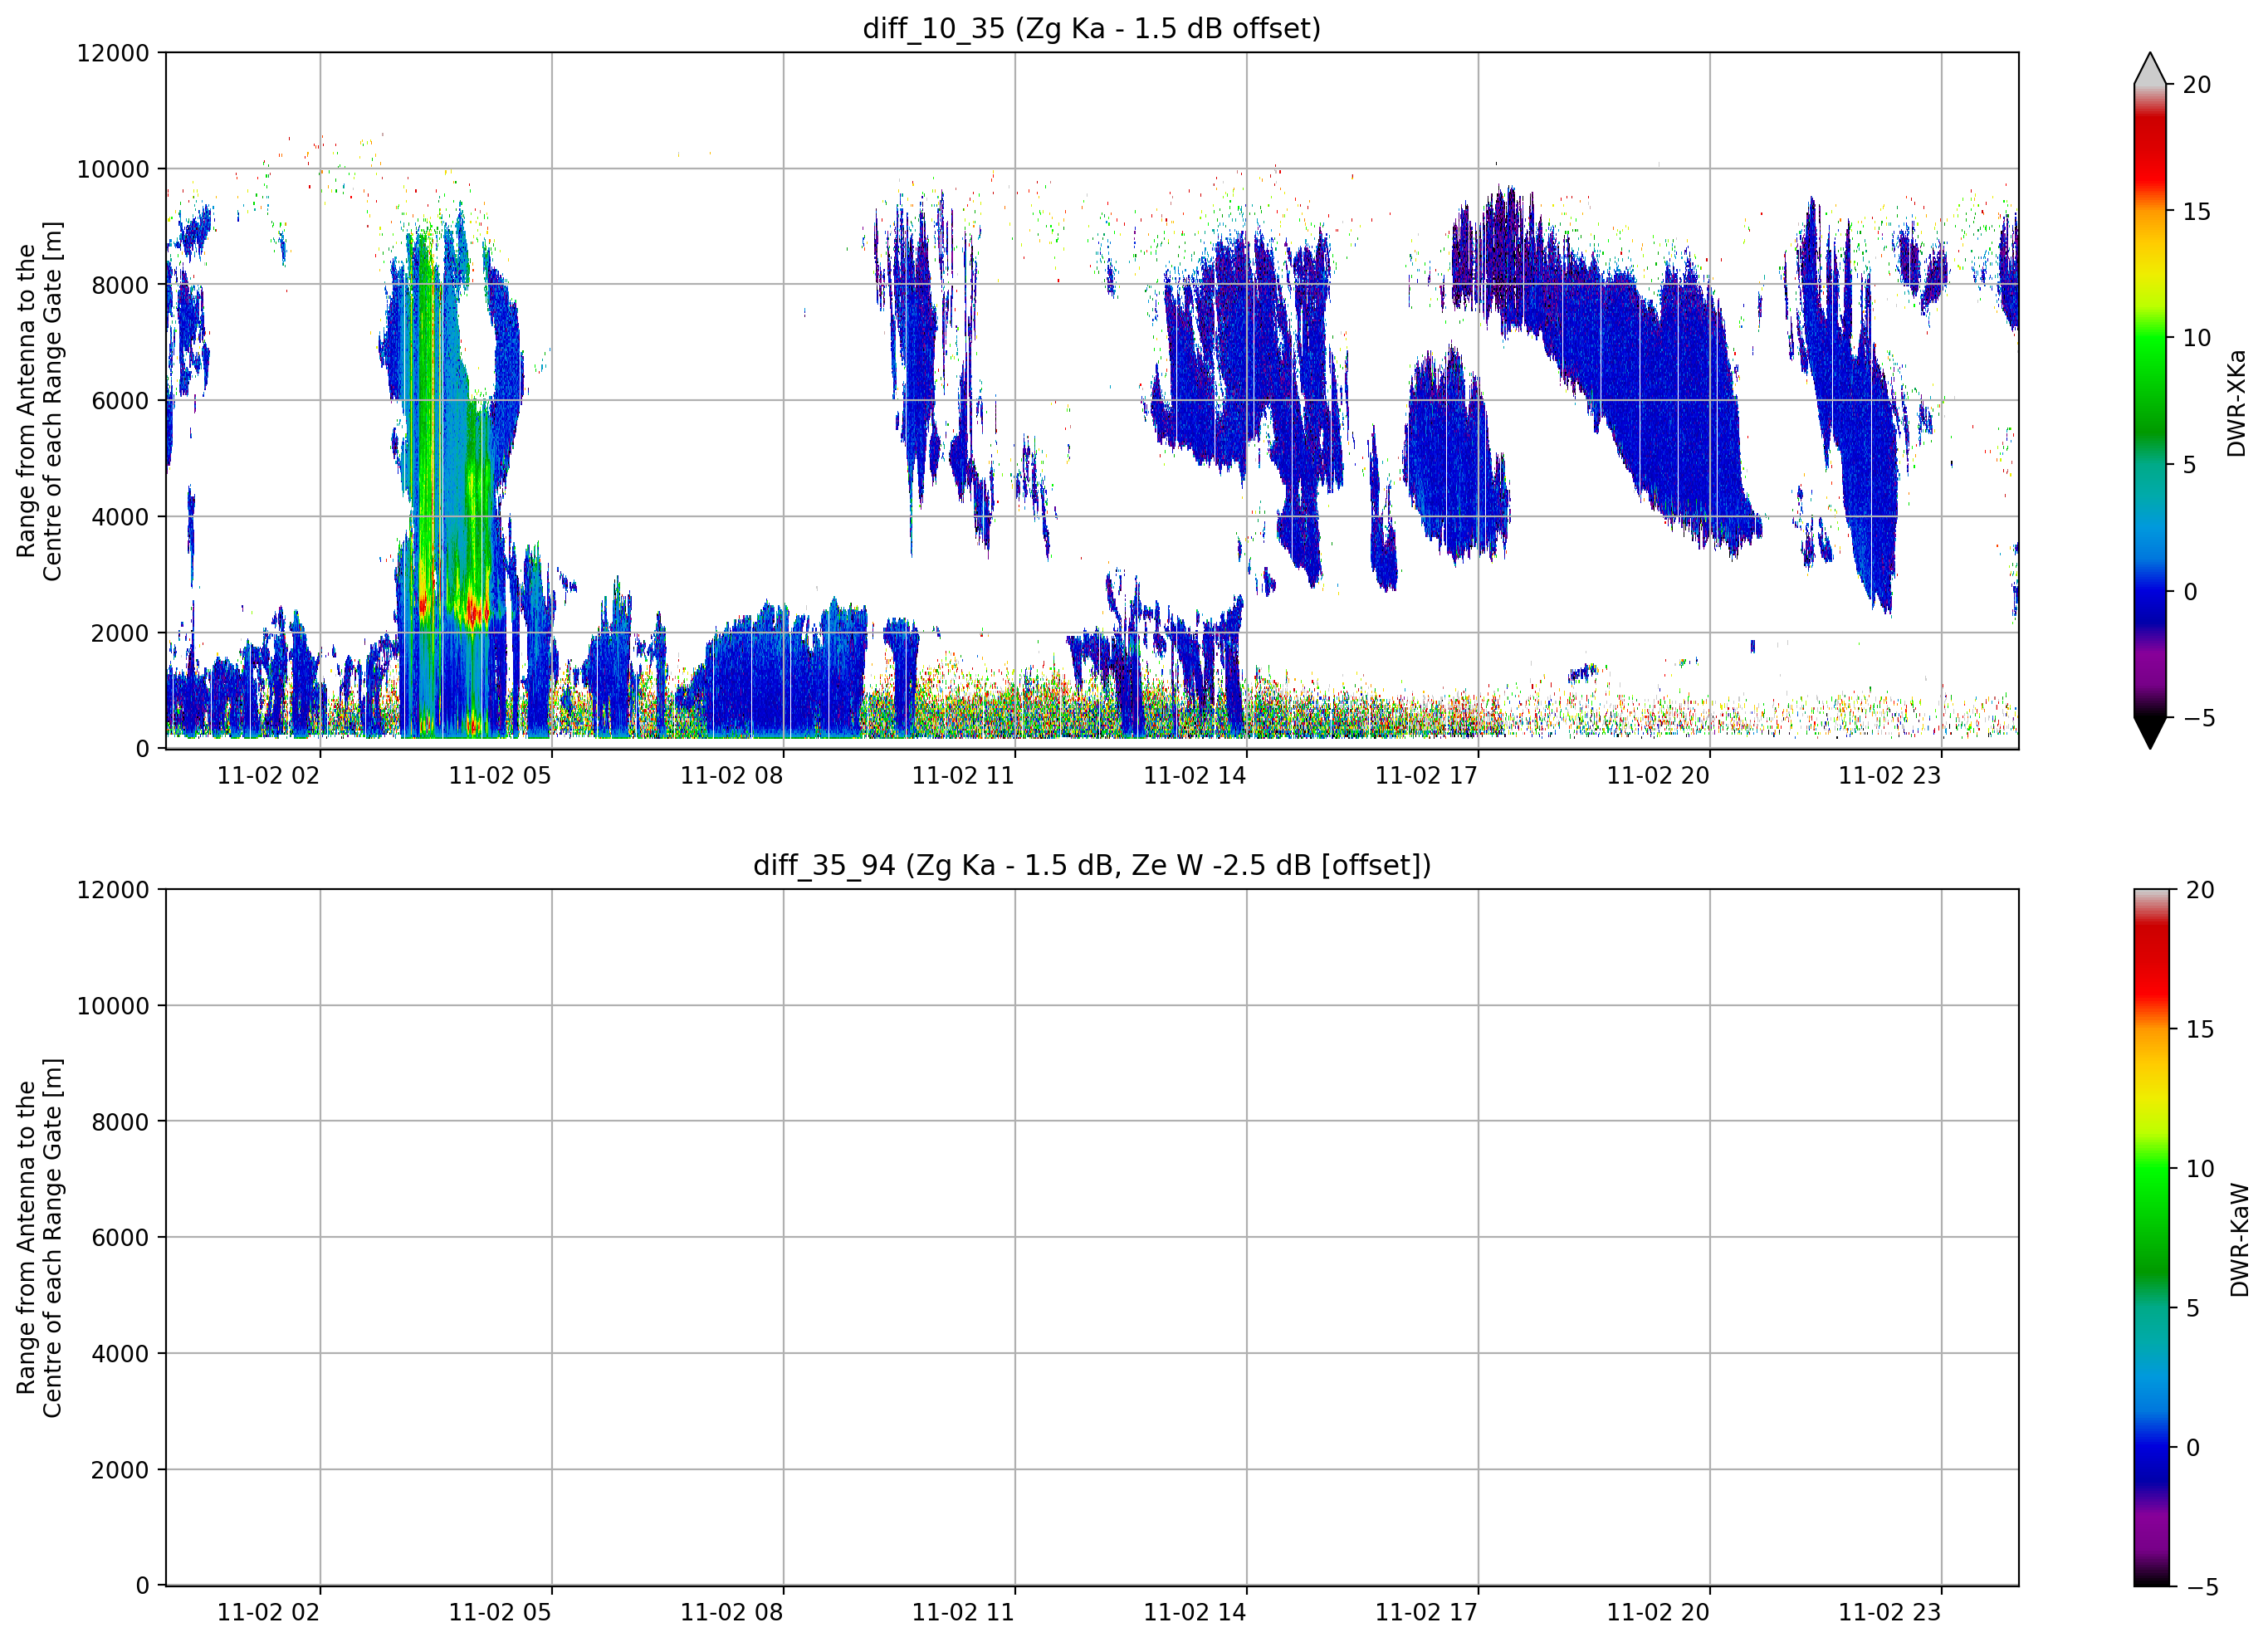The width and height of the screenshot is (2268, 1642).
Task: Click the 11-02 05 tick label of top plot
Action: (499, 776)
